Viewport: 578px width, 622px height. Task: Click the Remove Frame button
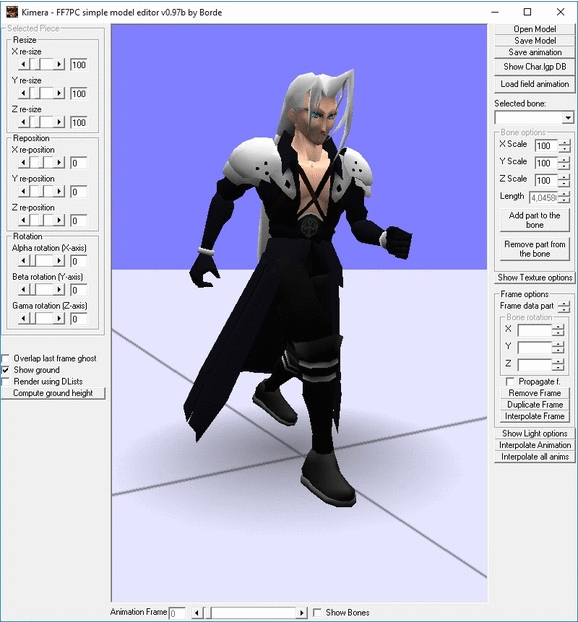pos(534,393)
